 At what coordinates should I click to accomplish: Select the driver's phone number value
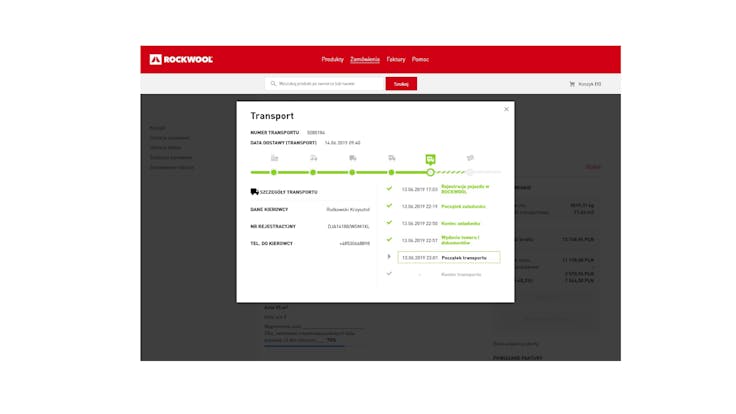[x=354, y=244]
